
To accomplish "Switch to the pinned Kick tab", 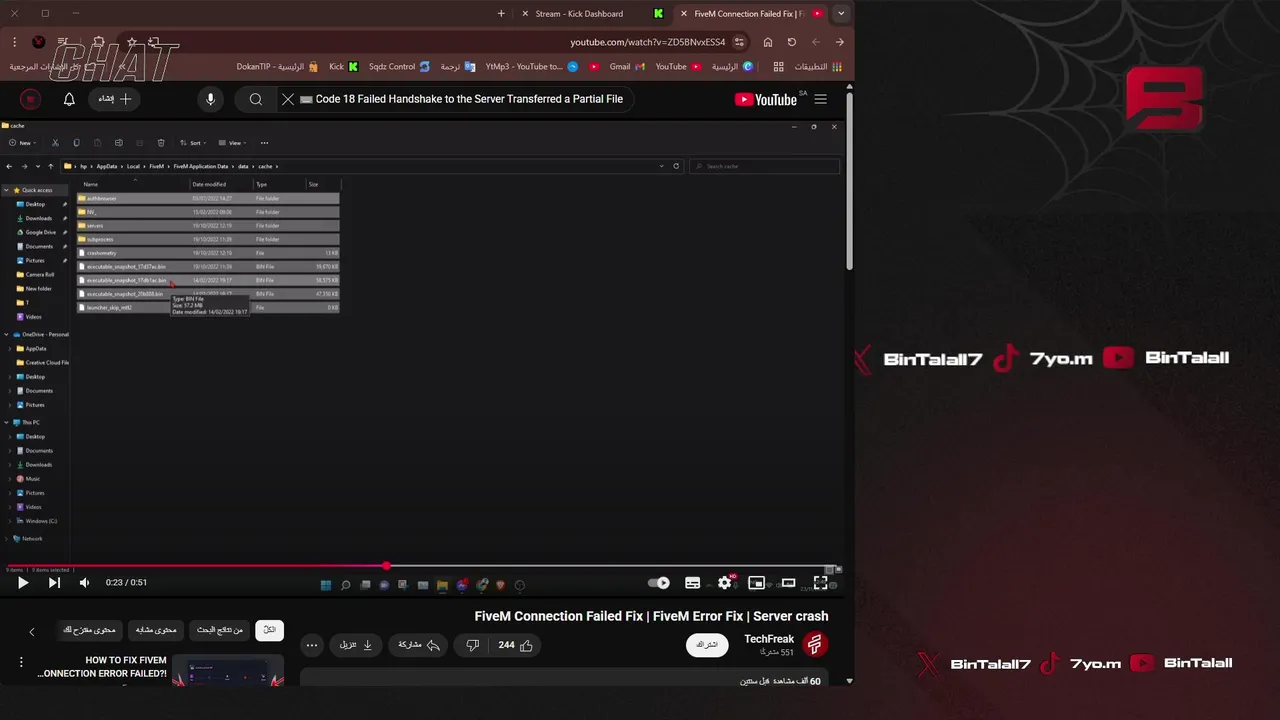I will [658, 14].
